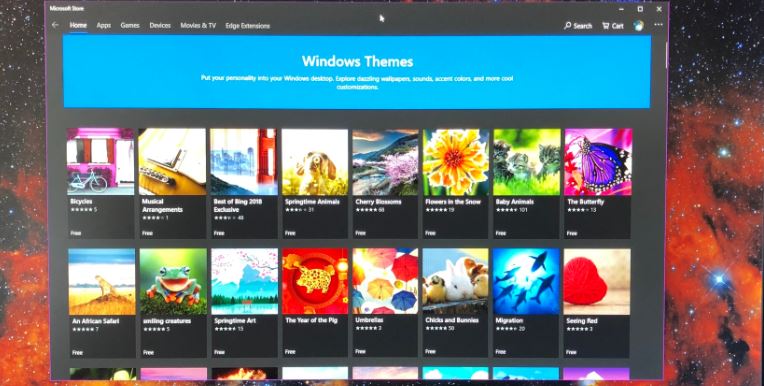Close the Microsoft Store window

click(x=659, y=9)
